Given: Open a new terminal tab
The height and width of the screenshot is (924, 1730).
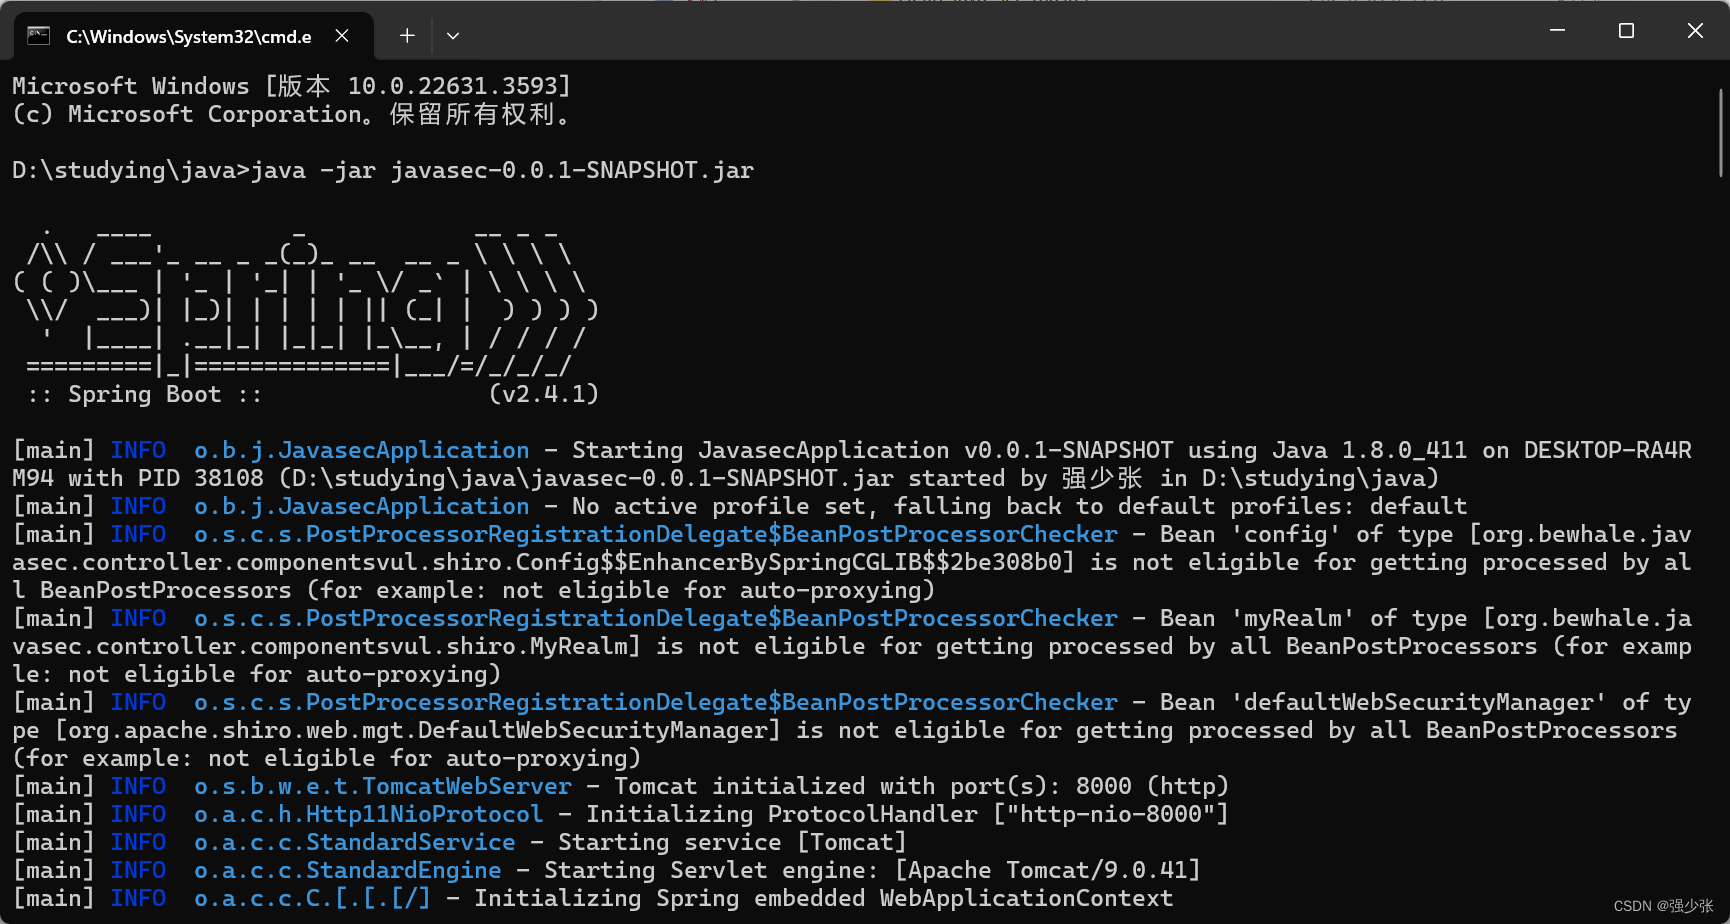Looking at the screenshot, I should click(407, 36).
